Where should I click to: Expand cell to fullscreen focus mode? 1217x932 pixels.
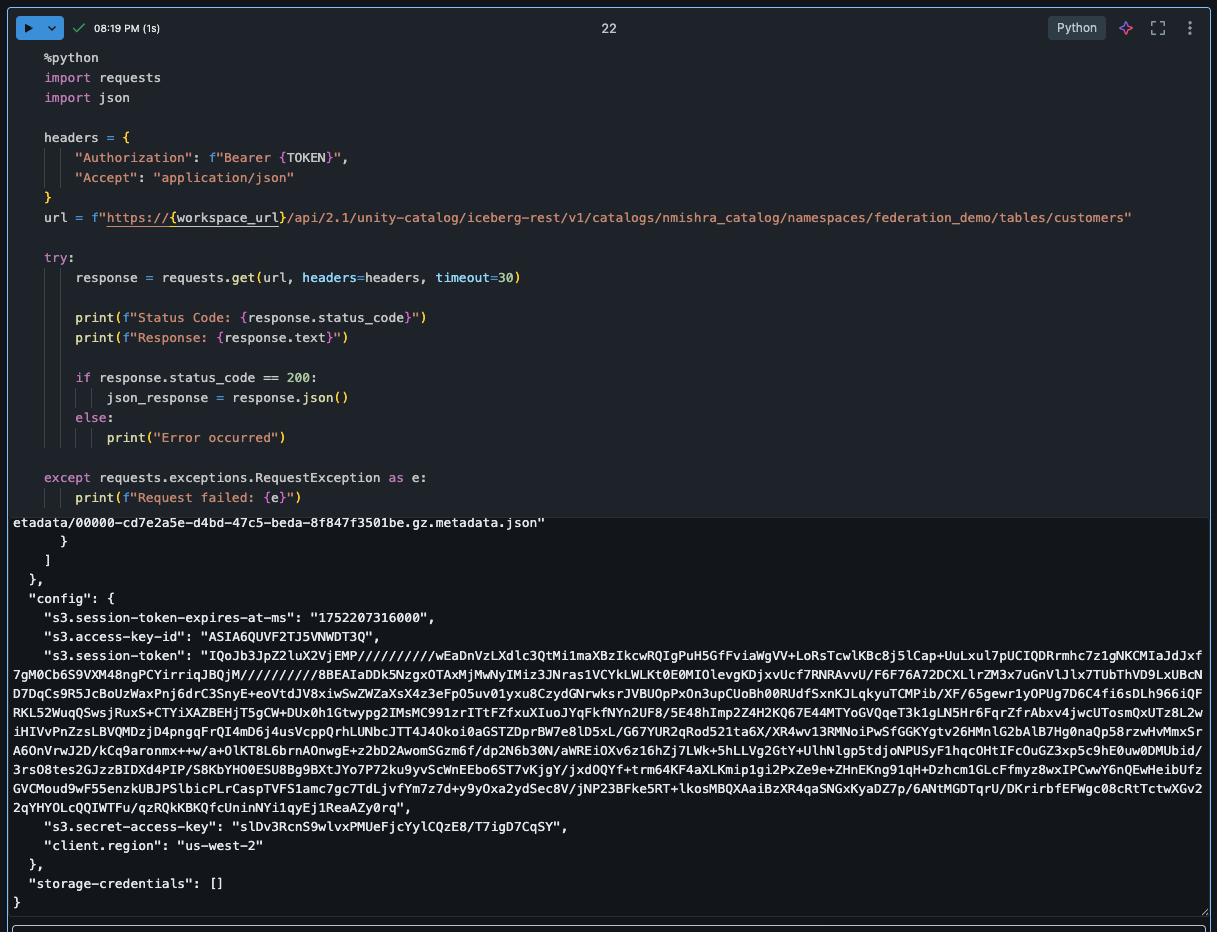point(1158,28)
